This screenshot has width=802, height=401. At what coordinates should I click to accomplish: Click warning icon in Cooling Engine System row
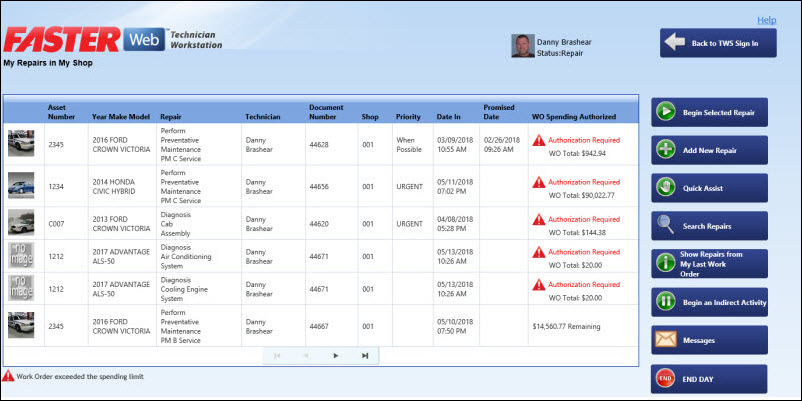point(539,284)
